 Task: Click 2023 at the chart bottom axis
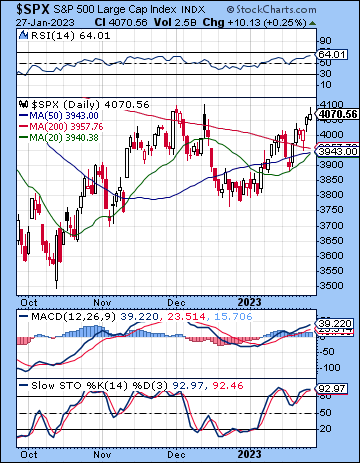pyautogui.click(x=249, y=454)
